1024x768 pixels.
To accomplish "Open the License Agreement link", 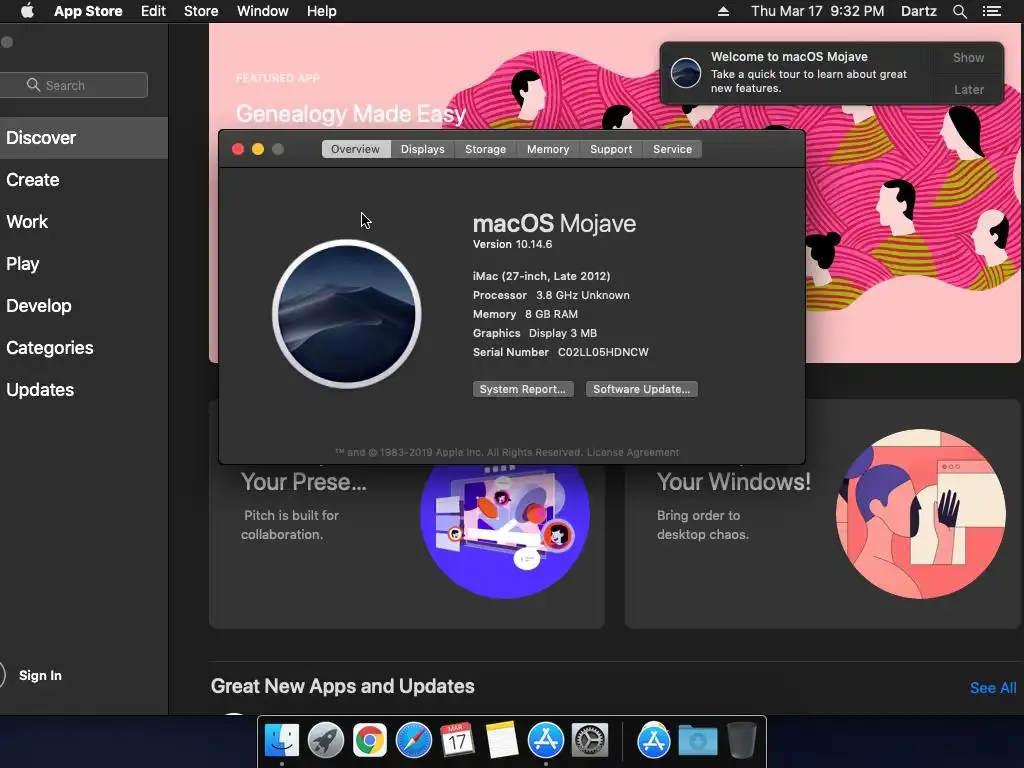I will pyautogui.click(x=633, y=452).
